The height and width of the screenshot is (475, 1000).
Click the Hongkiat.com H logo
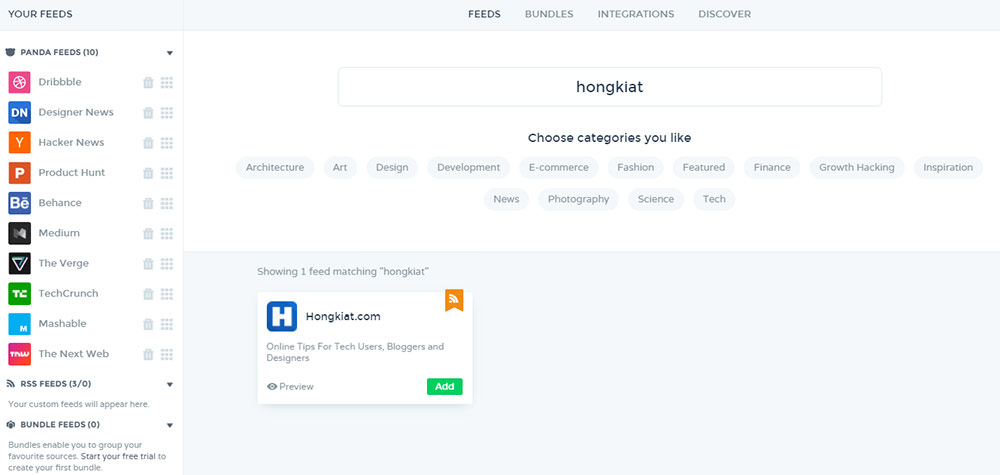282,316
